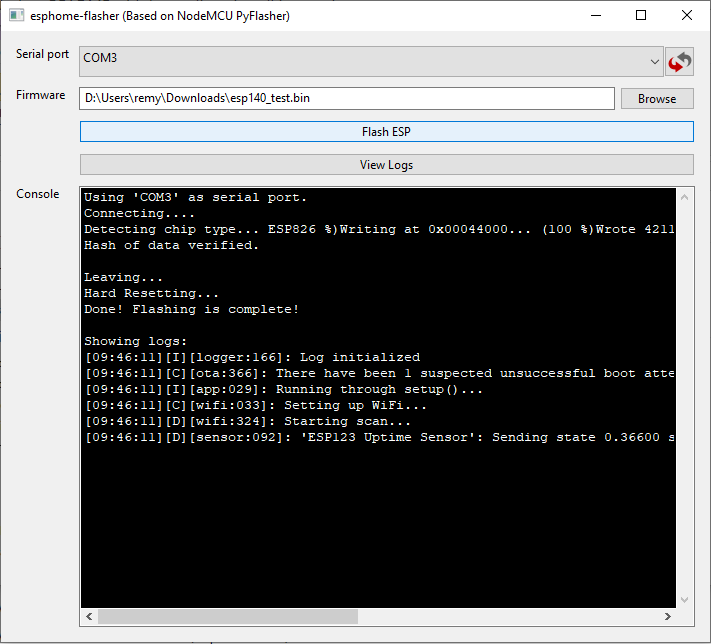Click the red refresh serial ports icon

(679, 62)
